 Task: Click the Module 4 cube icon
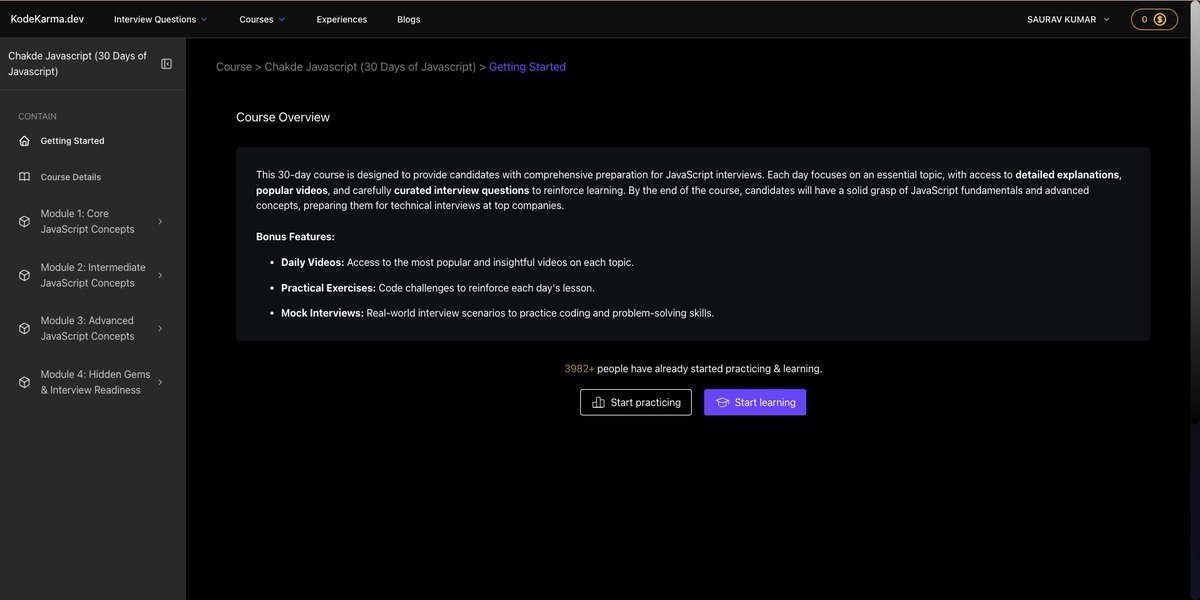pyautogui.click(x=25, y=382)
